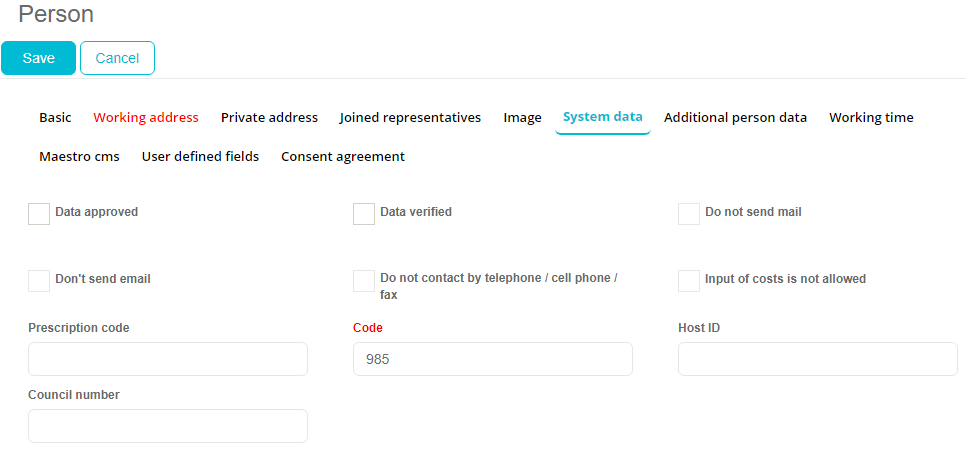Open the Basic tab
This screenshot has height=458, width=966.
pos(55,117)
